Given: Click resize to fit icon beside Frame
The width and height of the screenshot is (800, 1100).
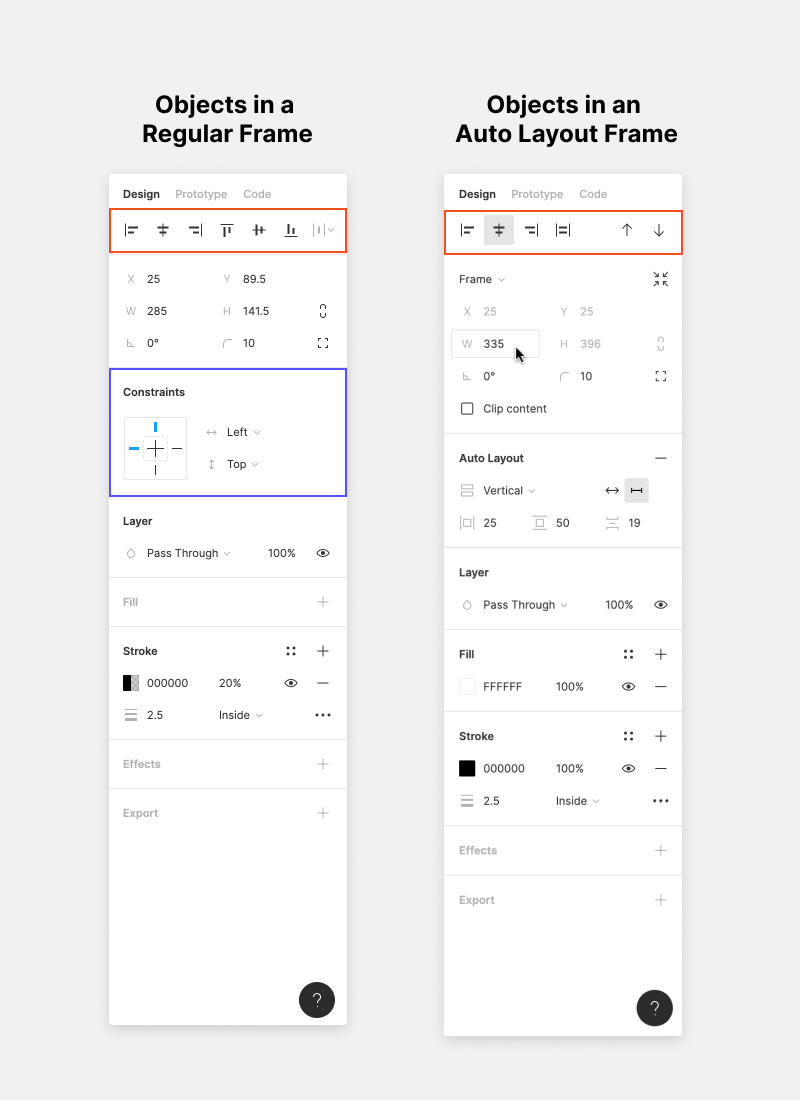Looking at the screenshot, I should [660, 279].
